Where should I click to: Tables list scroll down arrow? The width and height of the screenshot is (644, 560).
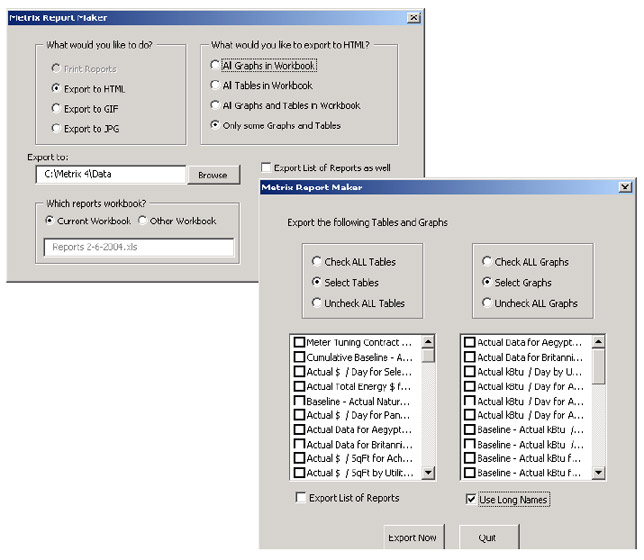click(x=428, y=473)
